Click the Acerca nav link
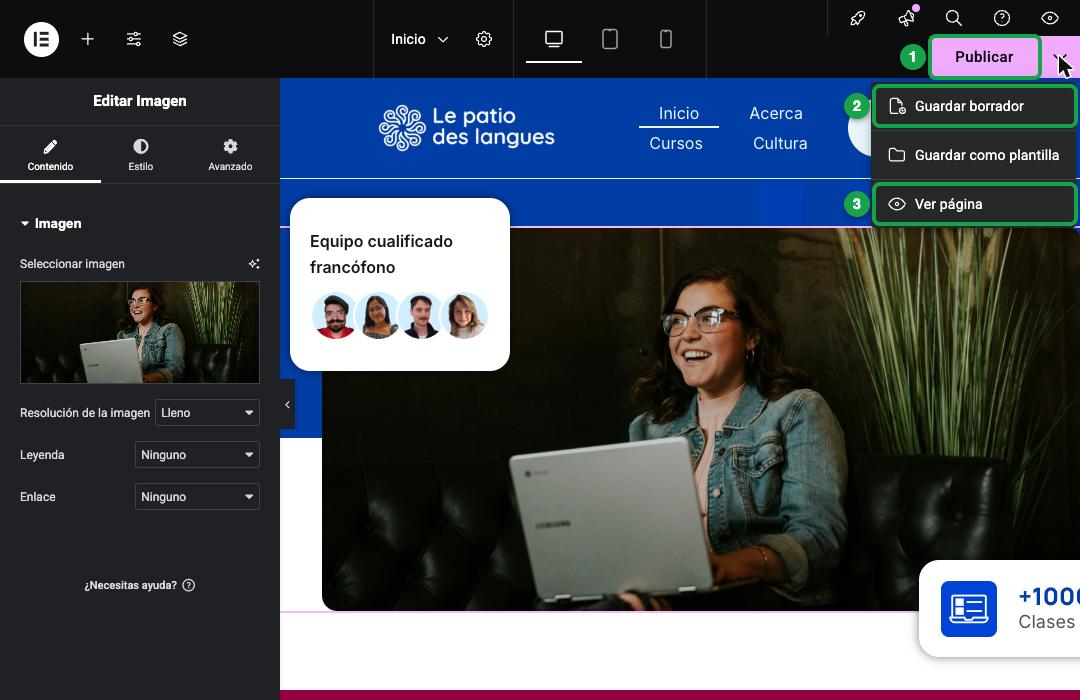The height and width of the screenshot is (700, 1080). pyautogui.click(x=776, y=113)
